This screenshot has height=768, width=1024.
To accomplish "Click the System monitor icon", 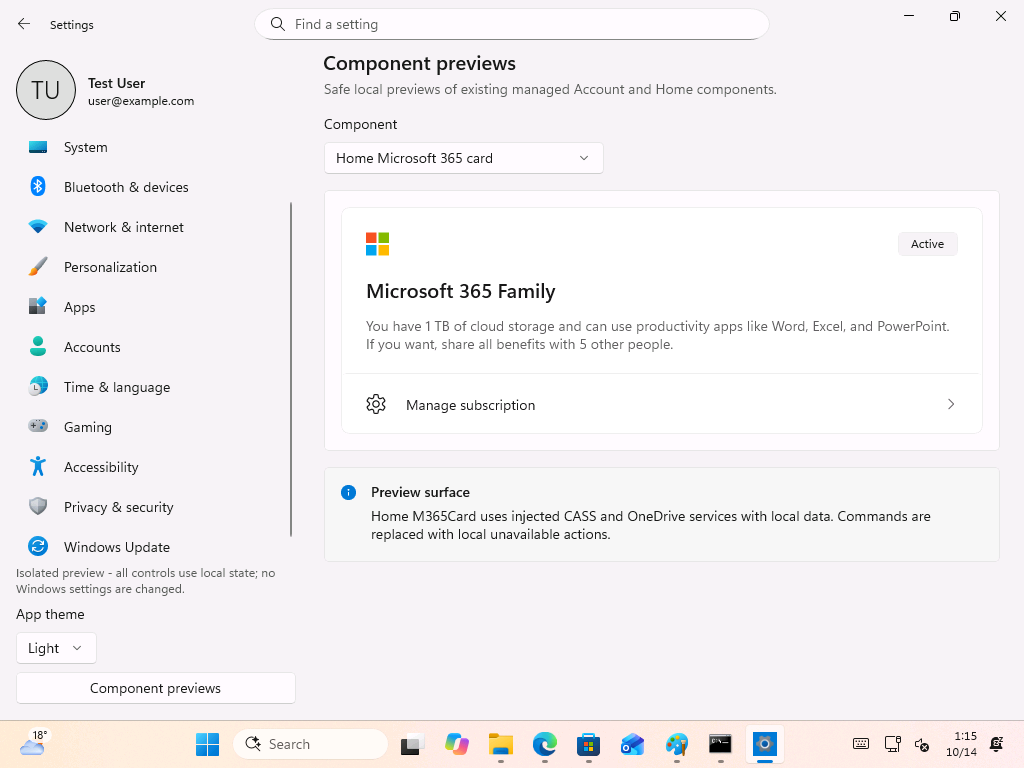I will 38,147.
